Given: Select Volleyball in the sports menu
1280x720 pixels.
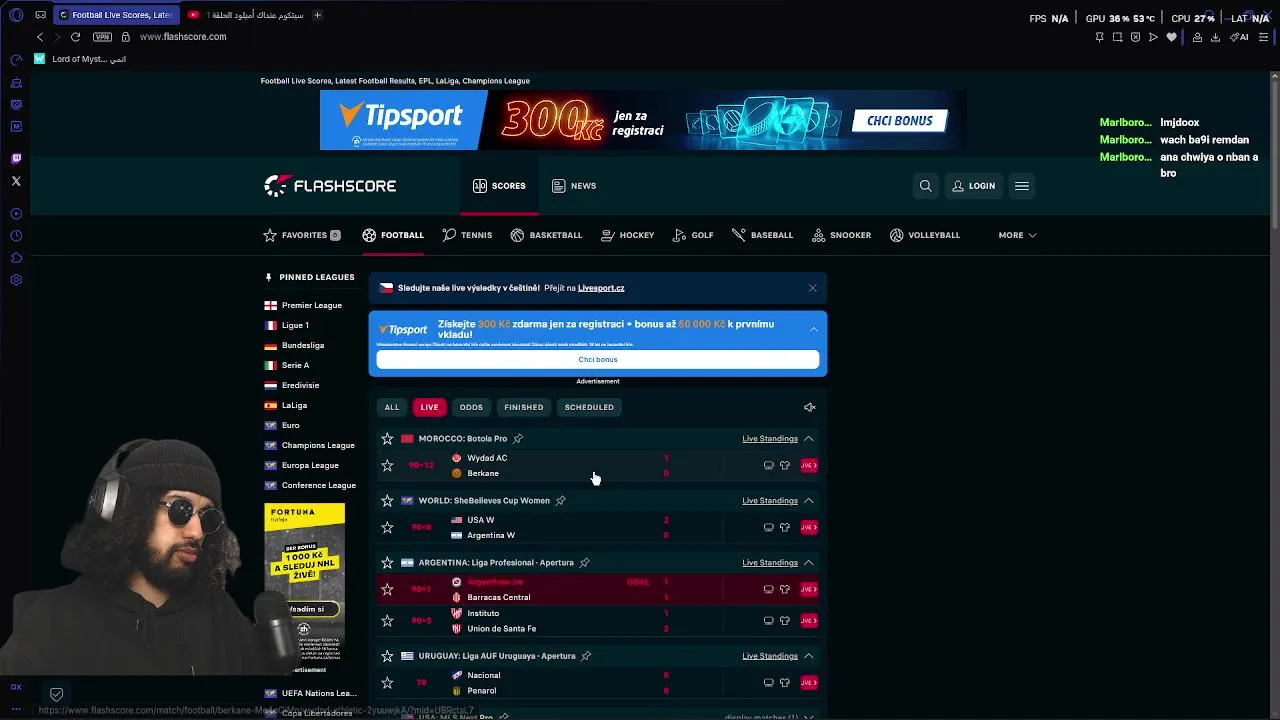Looking at the screenshot, I should [924, 235].
